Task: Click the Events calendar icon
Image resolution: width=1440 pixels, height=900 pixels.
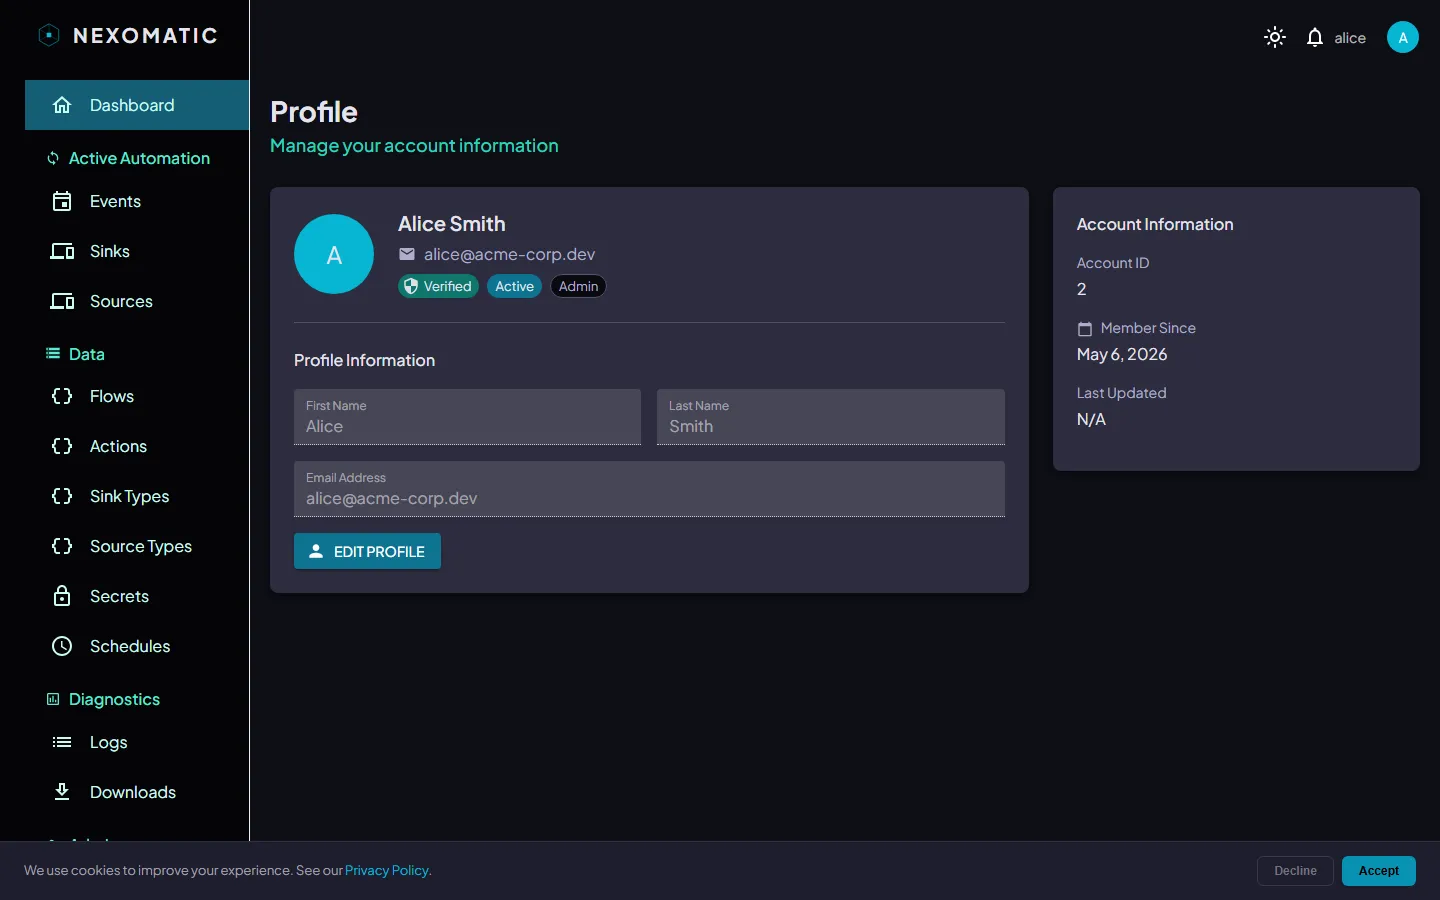Action: [x=62, y=201]
